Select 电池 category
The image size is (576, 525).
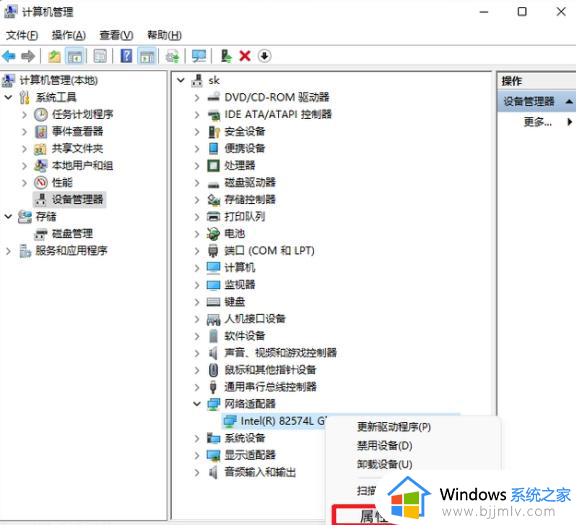pyautogui.click(x=234, y=234)
